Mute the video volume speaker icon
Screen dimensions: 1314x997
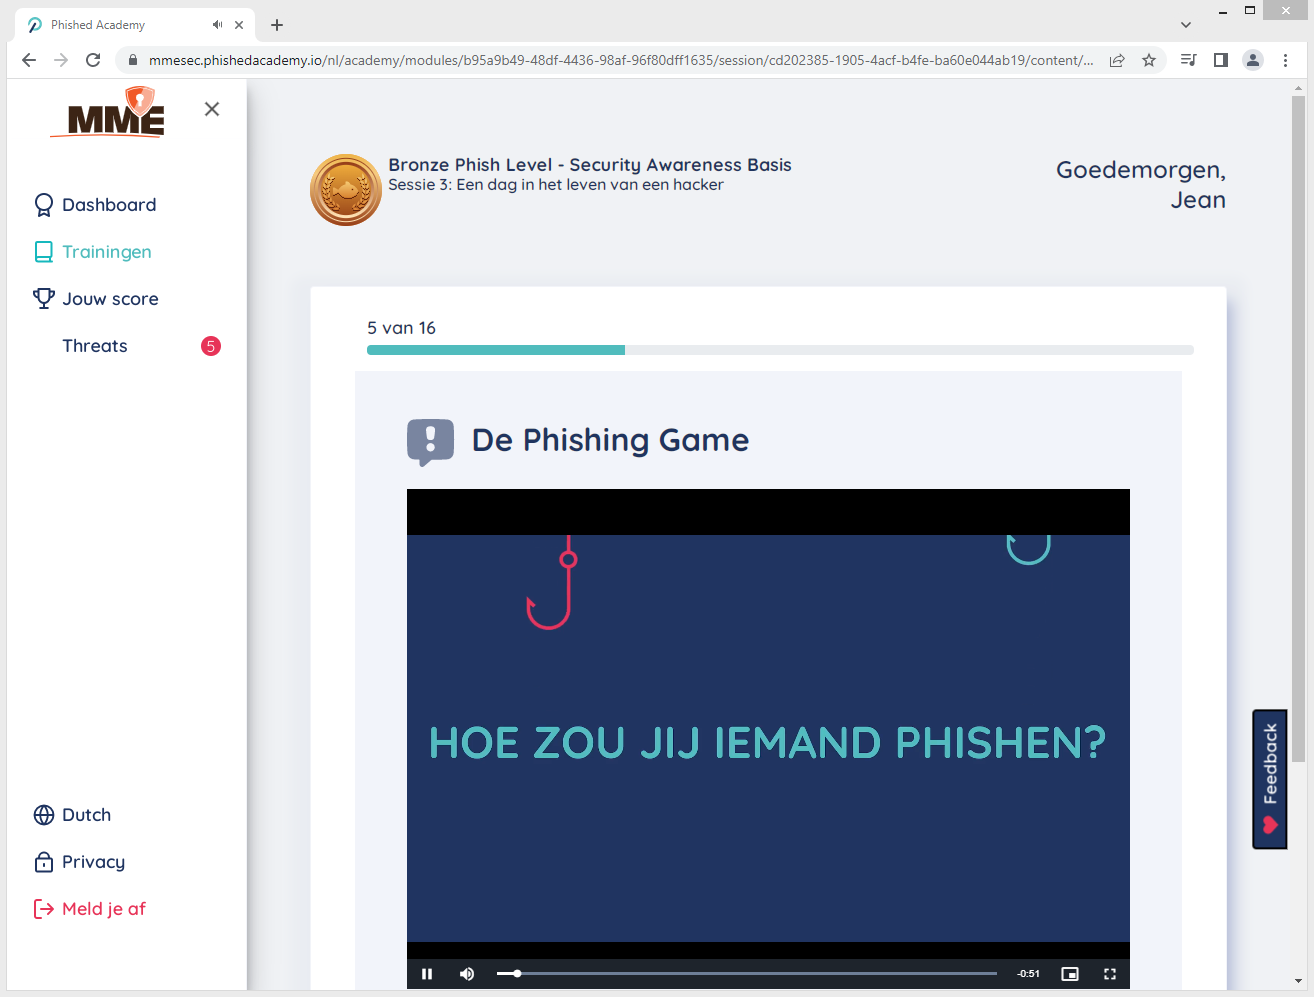coord(467,974)
